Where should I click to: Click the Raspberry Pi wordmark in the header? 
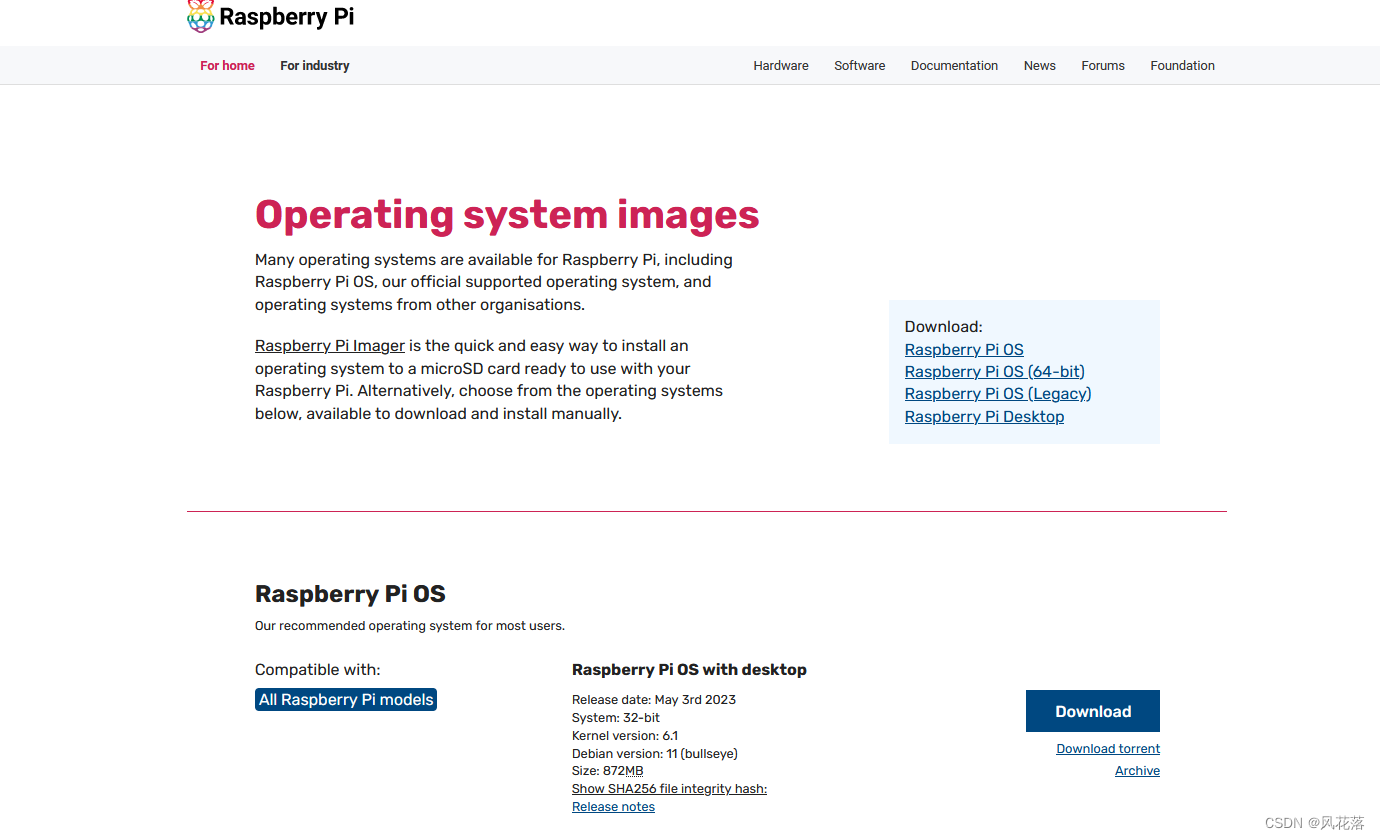pos(286,17)
